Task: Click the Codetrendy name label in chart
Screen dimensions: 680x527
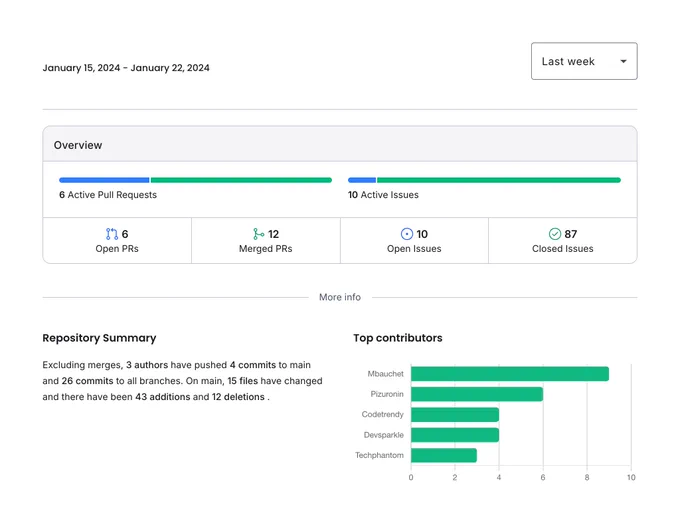Action: pos(382,415)
